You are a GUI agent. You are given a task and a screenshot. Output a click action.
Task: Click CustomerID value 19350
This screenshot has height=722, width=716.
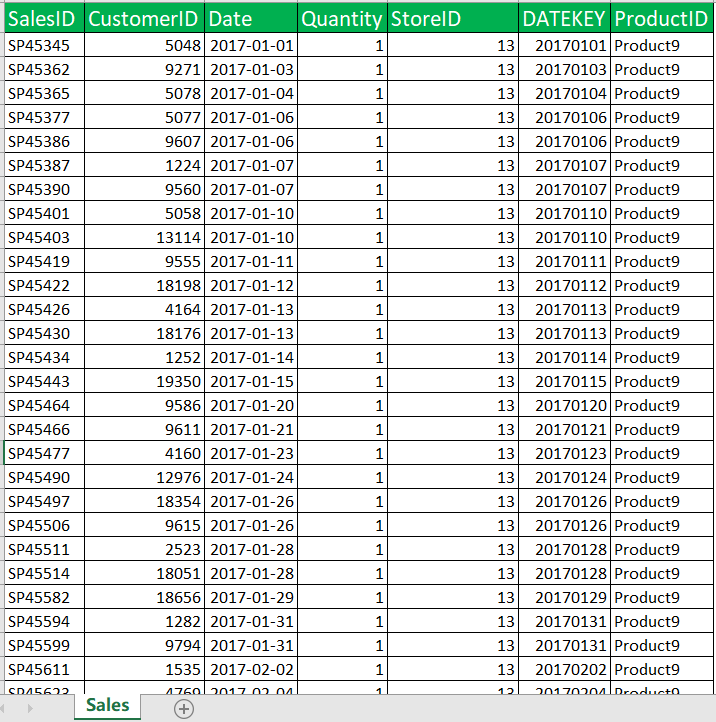[x=145, y=381]
